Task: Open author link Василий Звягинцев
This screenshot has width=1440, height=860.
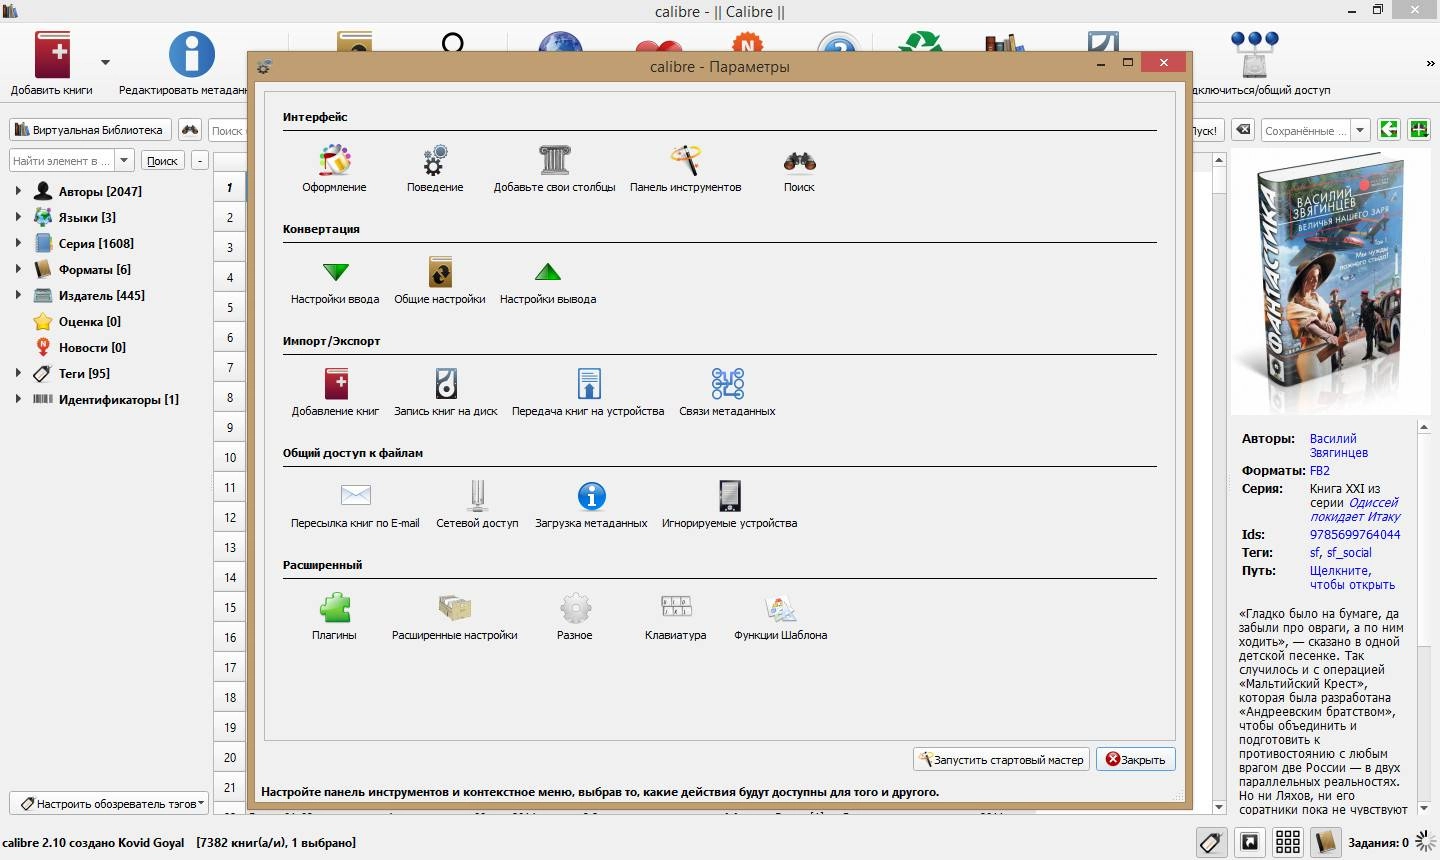Action: [1339, 445]
